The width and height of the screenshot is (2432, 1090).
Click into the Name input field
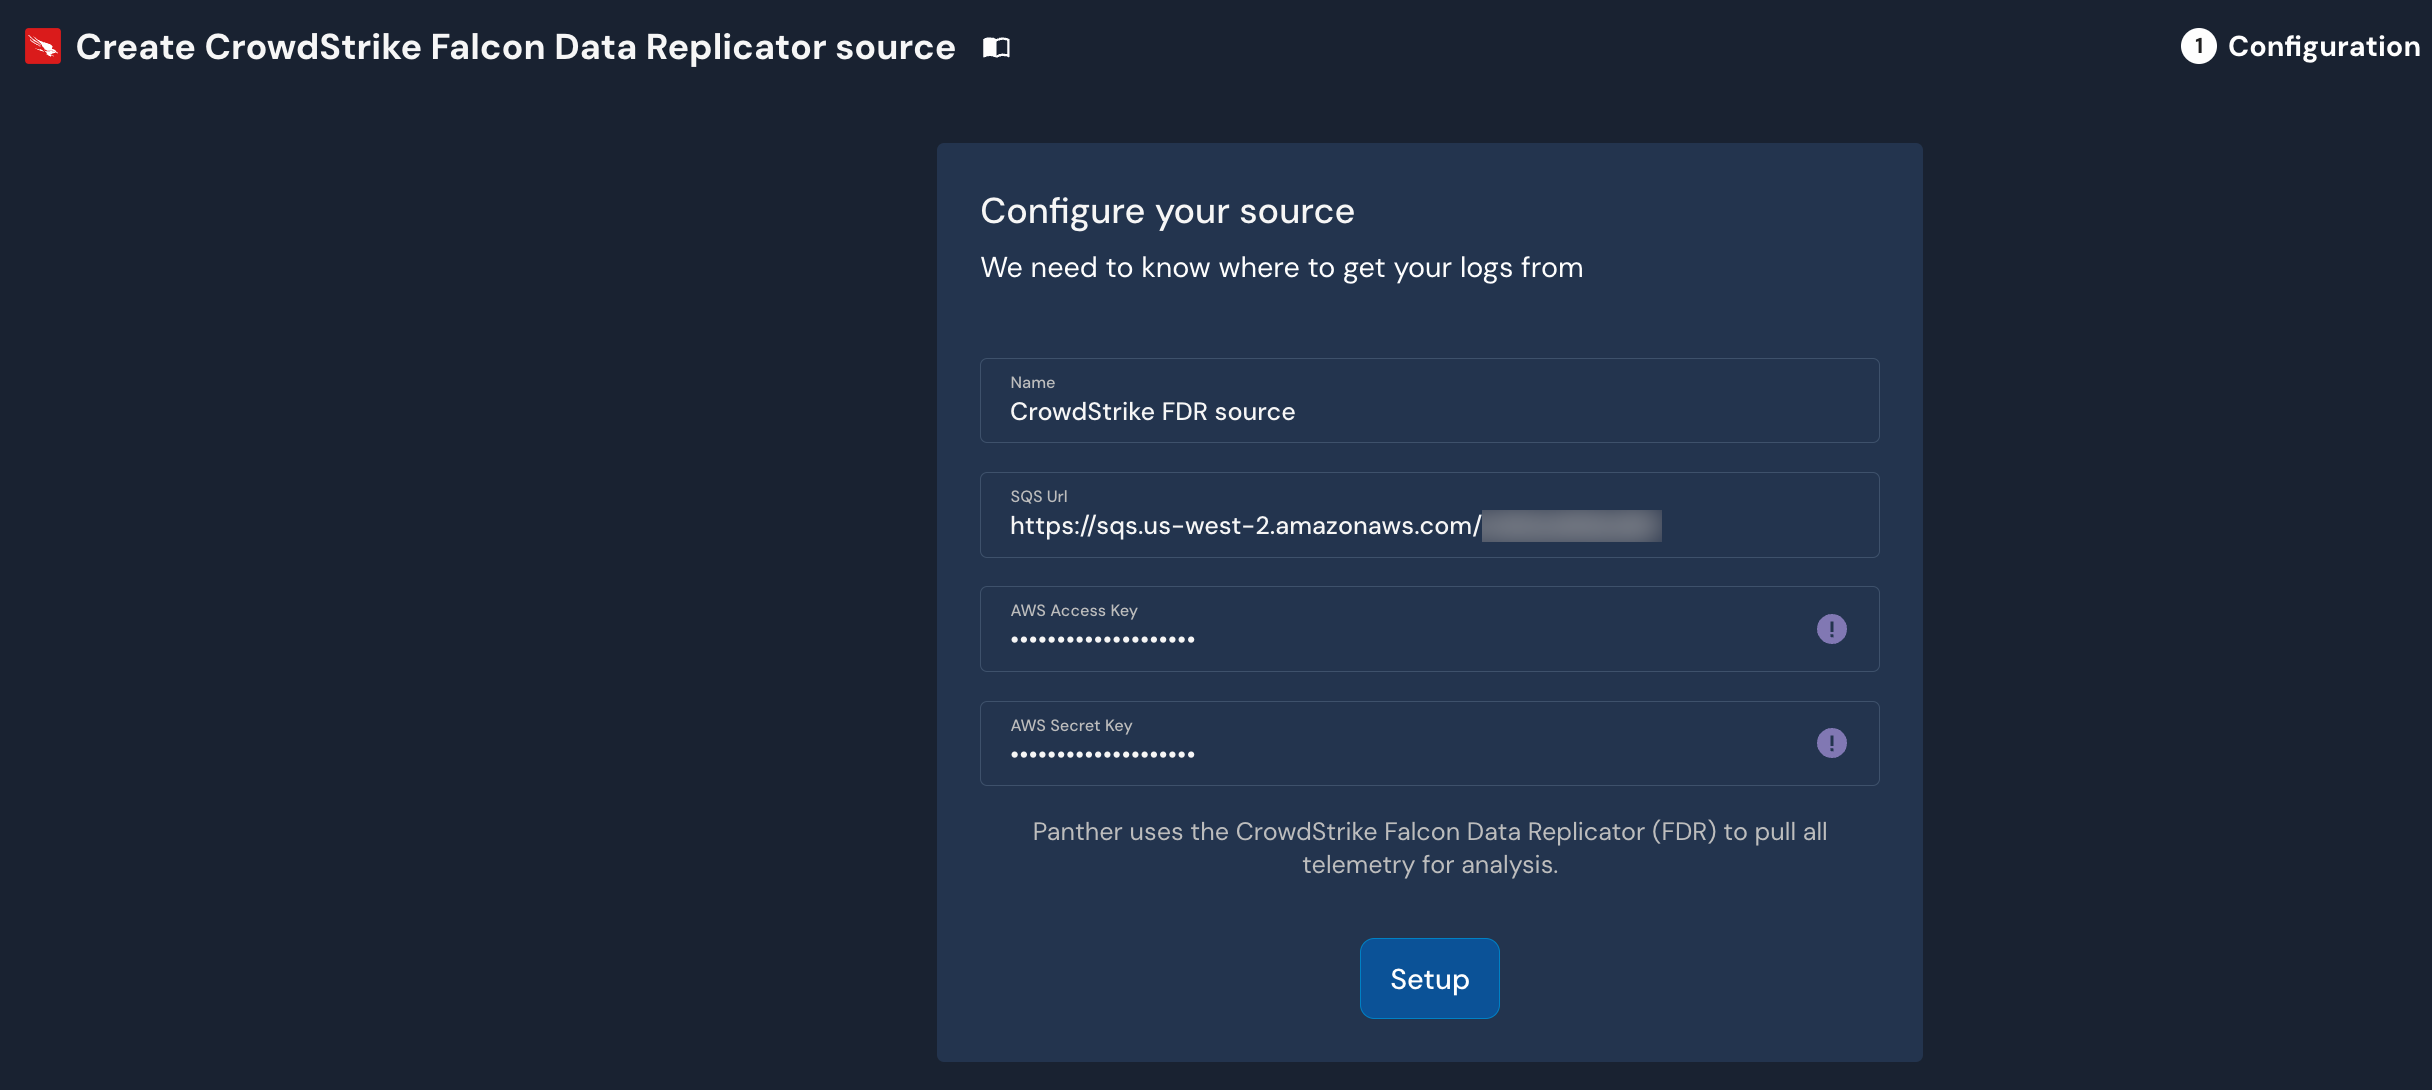pyautogui.click(x=1428, y=400)
